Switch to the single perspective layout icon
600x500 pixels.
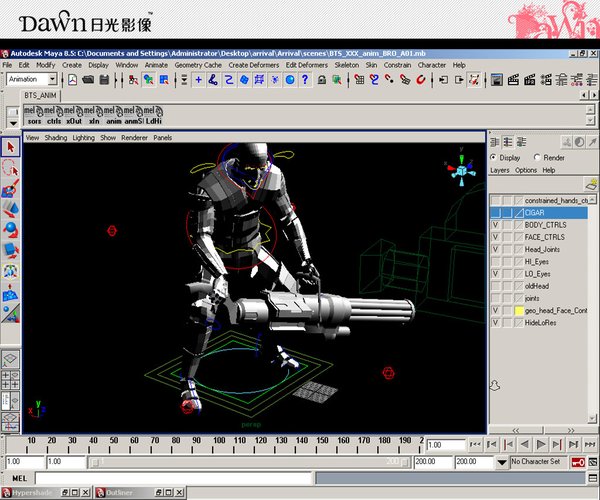click(x=11, y=358)
